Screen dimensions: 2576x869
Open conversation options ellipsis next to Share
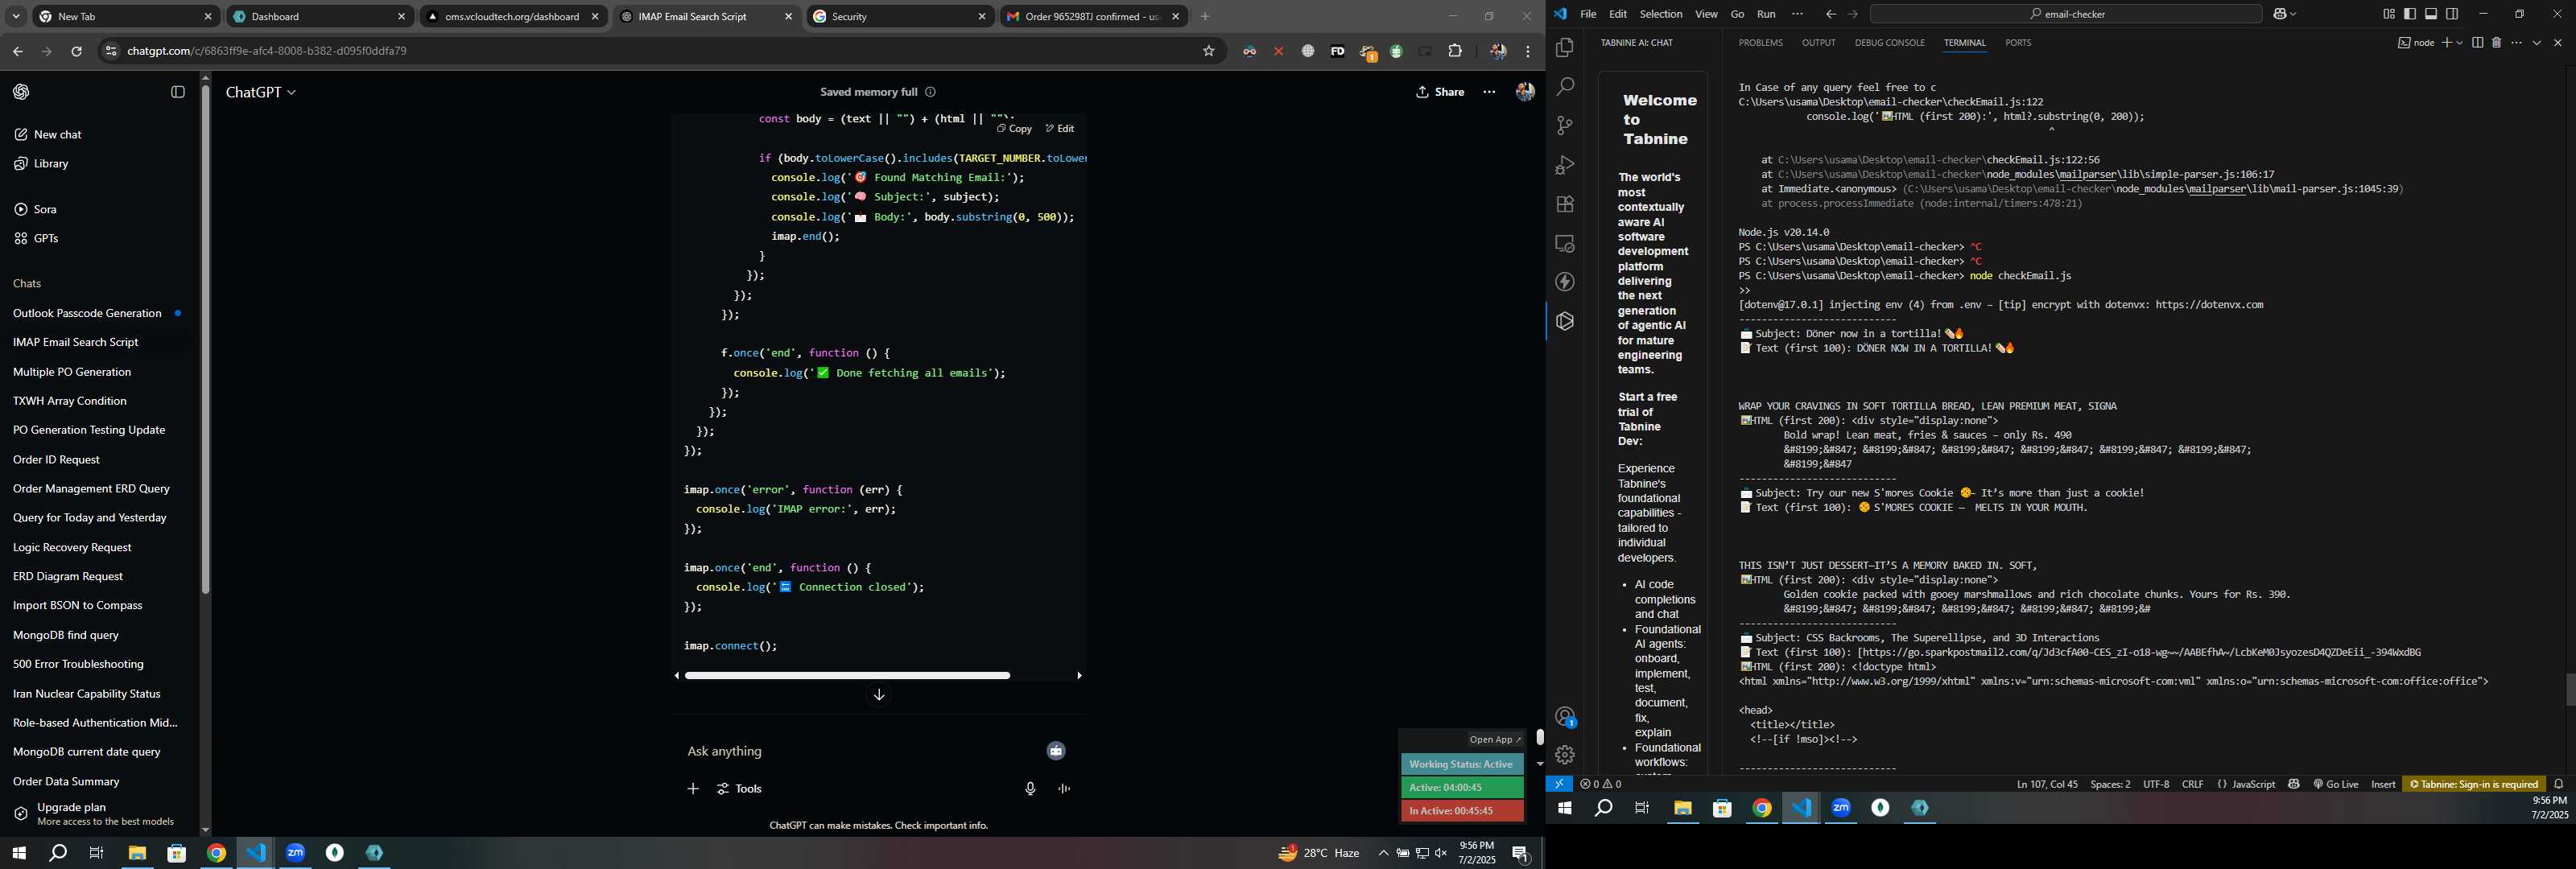pyautogui.click(x=1489, y=92)
